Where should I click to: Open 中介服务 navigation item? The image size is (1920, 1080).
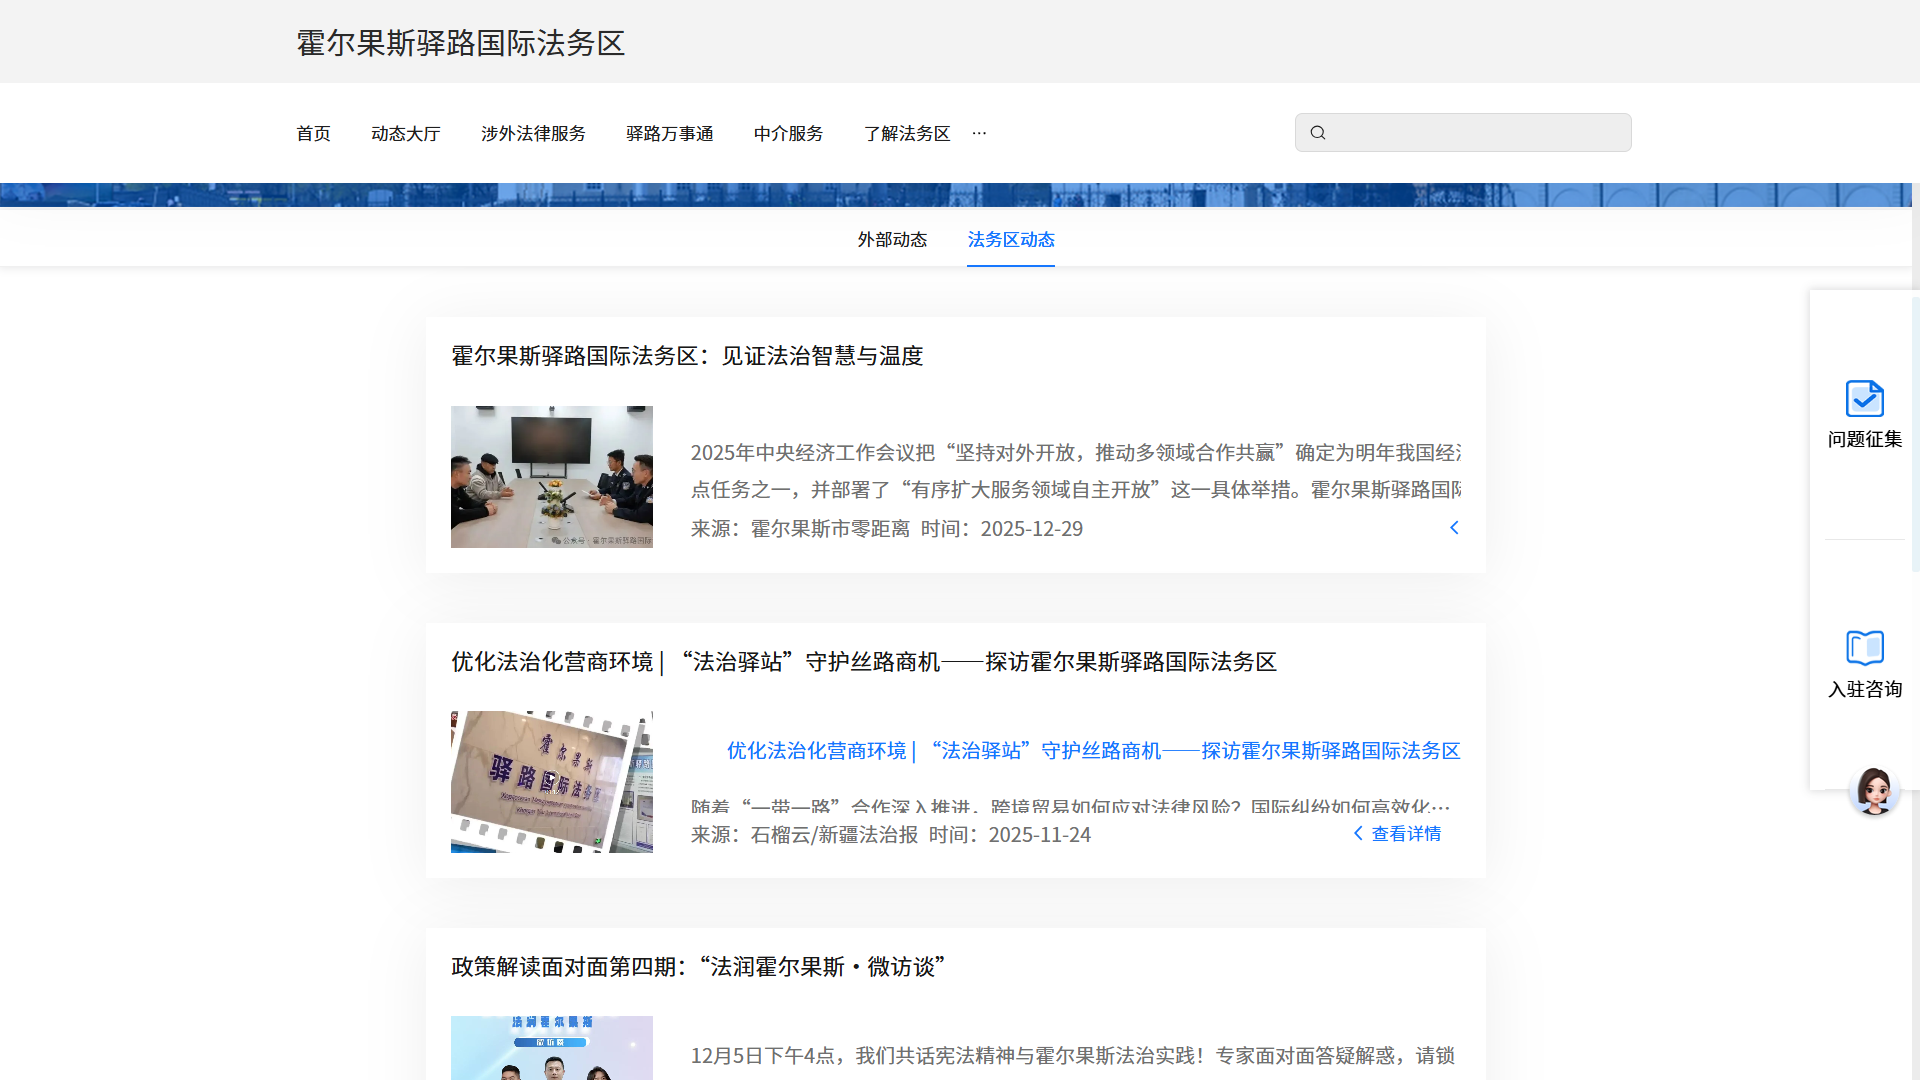click(788, 134)
